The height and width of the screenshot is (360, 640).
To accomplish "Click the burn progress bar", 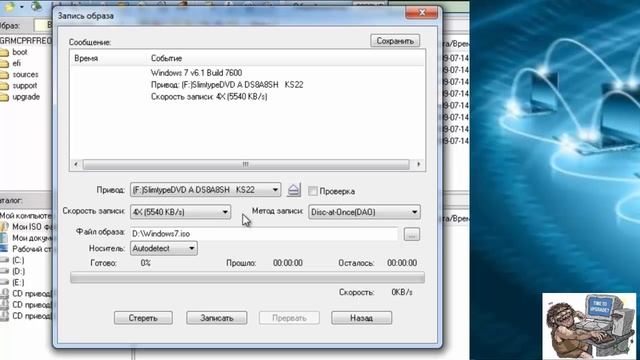I will coord(247,278).
